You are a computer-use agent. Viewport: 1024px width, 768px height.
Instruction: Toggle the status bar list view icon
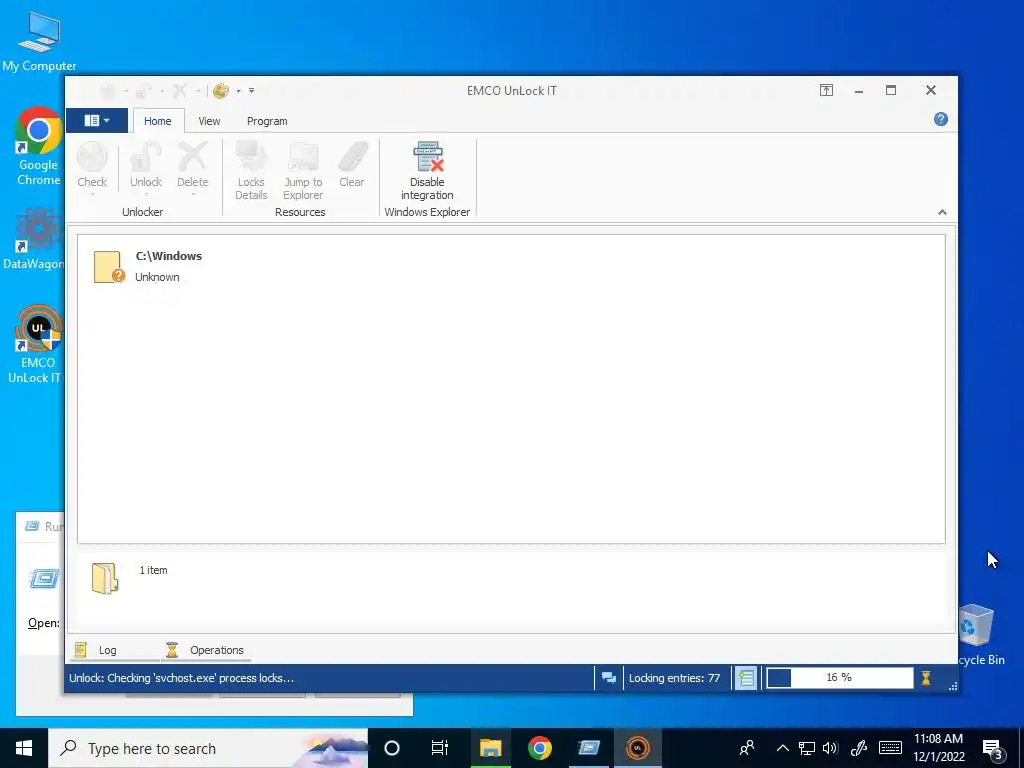coord(746,678)
